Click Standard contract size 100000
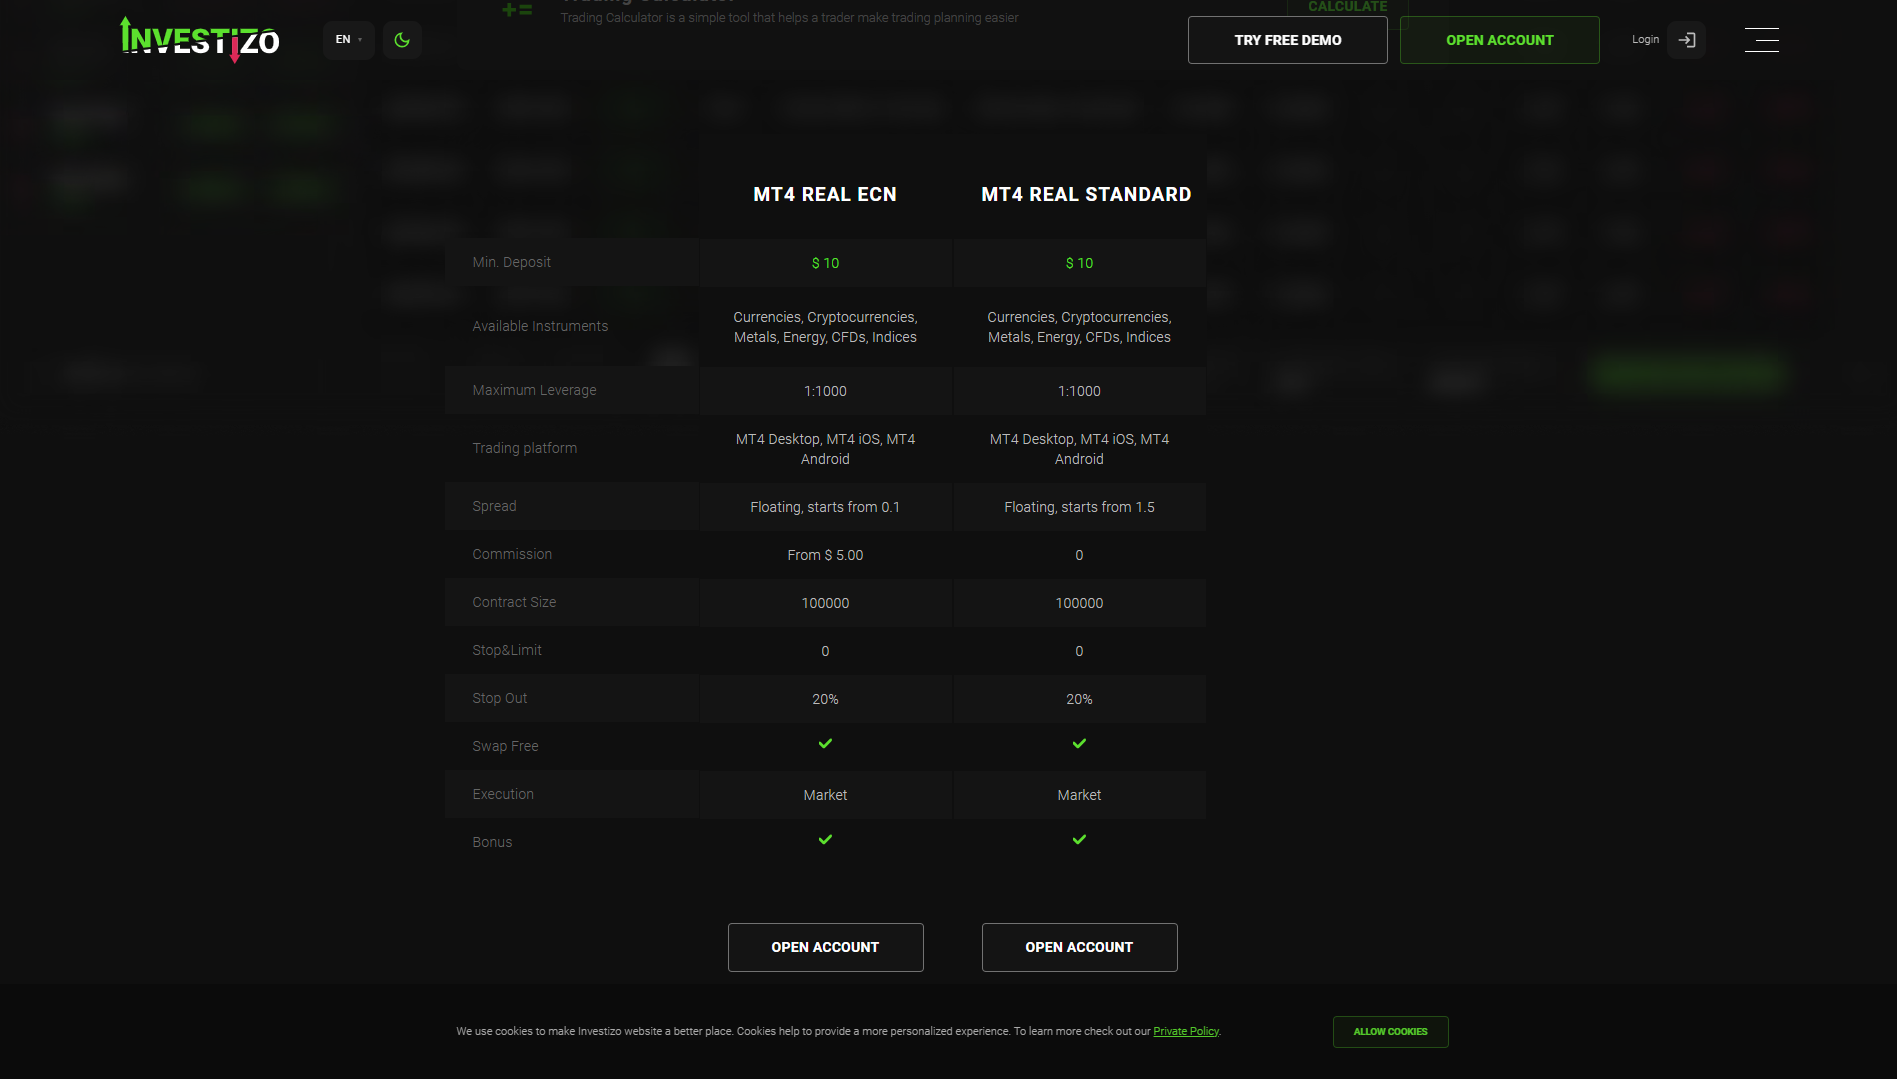1897x1079 pixels. click(1080, 603)
